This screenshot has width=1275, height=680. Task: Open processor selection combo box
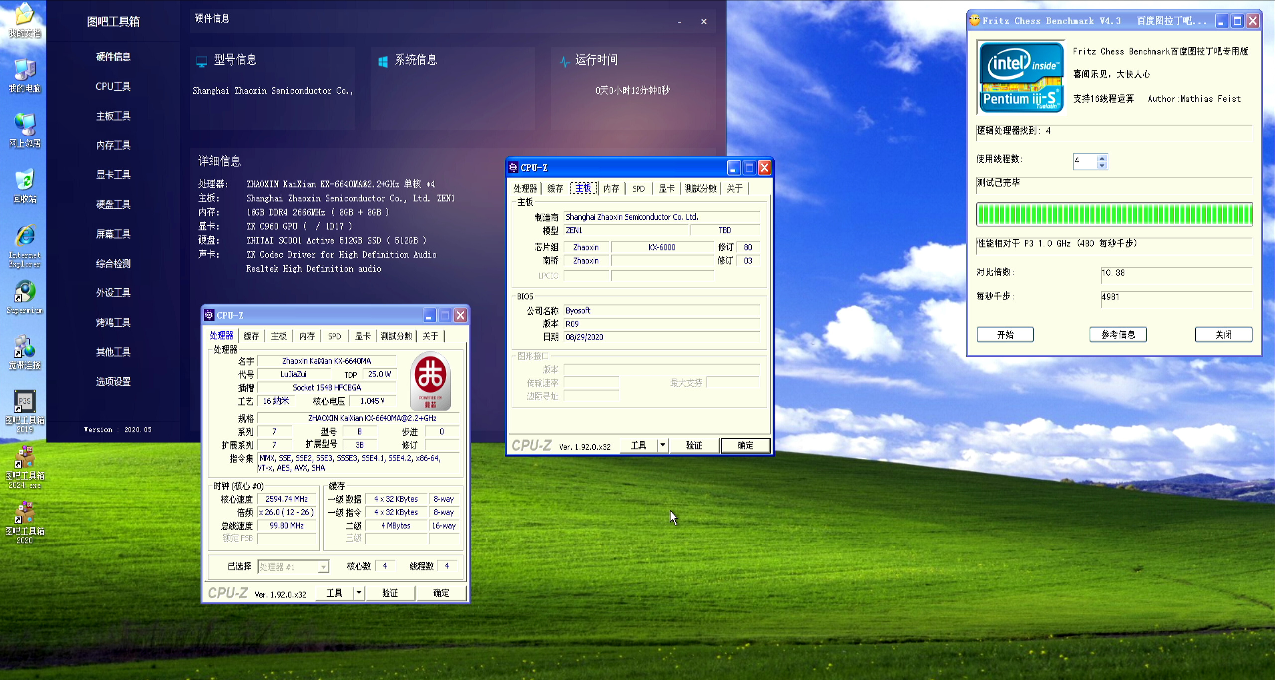tap(293, 567)
